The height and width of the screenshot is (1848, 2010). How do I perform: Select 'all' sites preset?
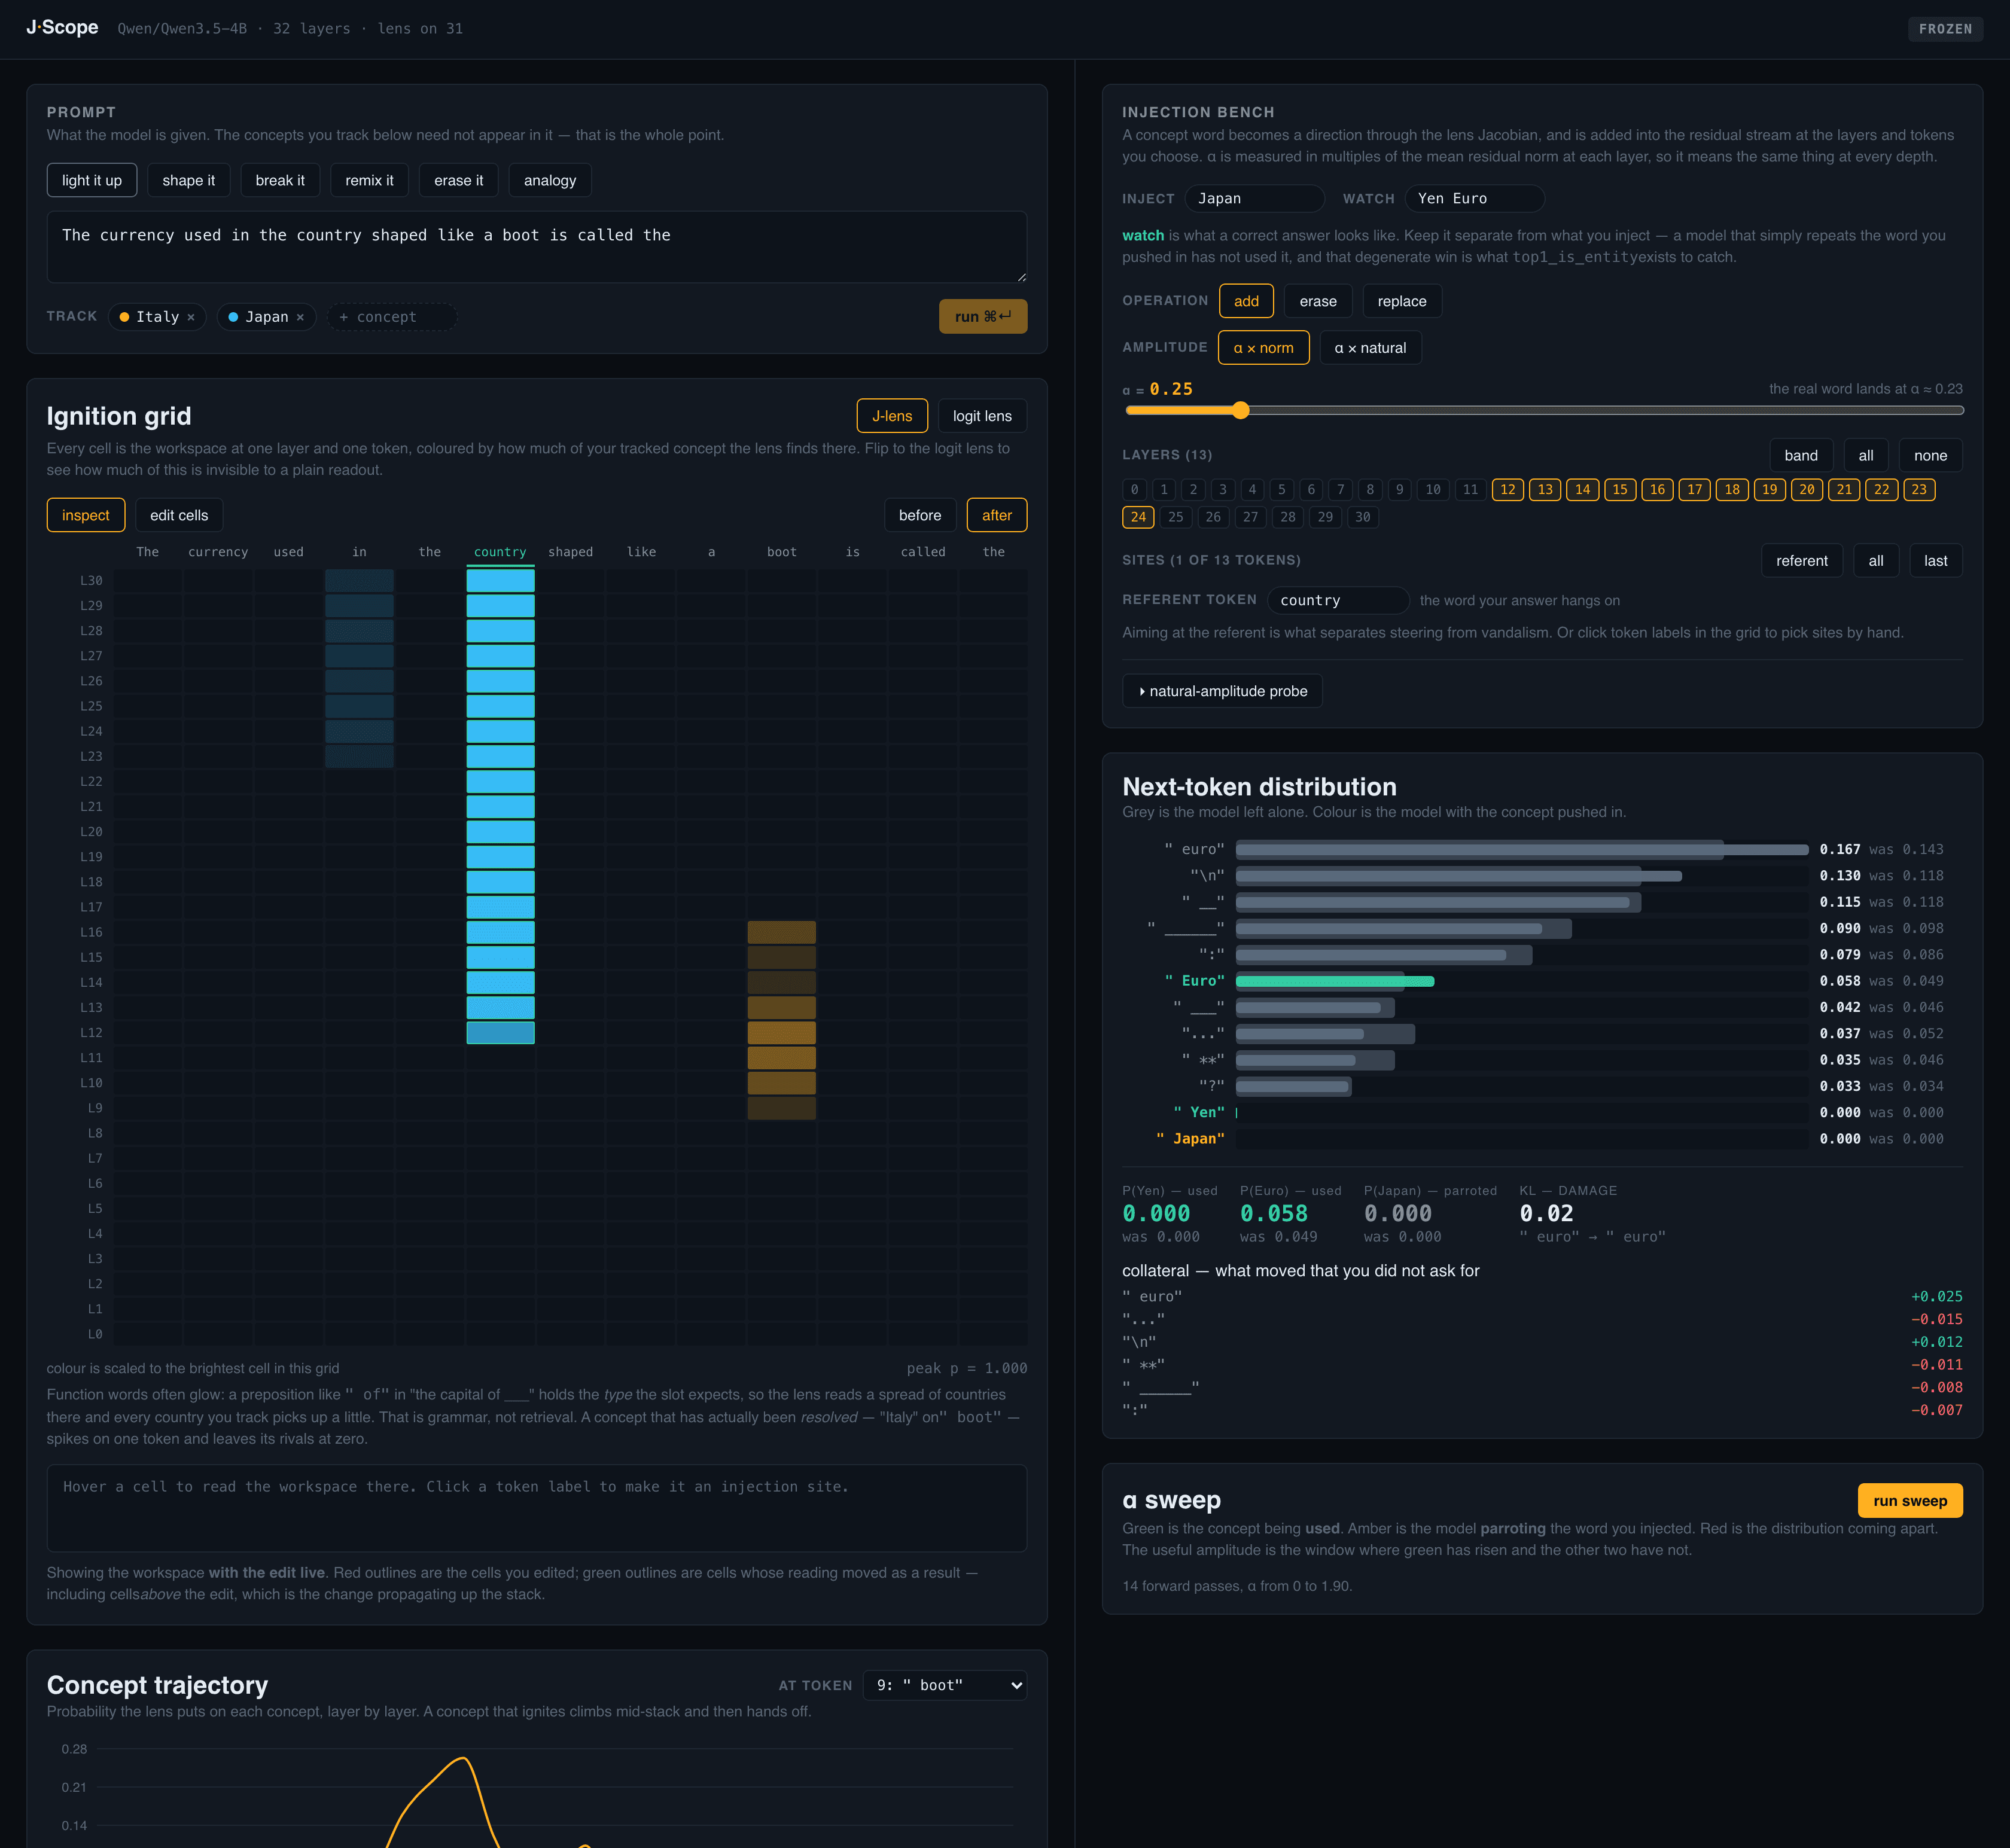click(x=1875, y=561)
